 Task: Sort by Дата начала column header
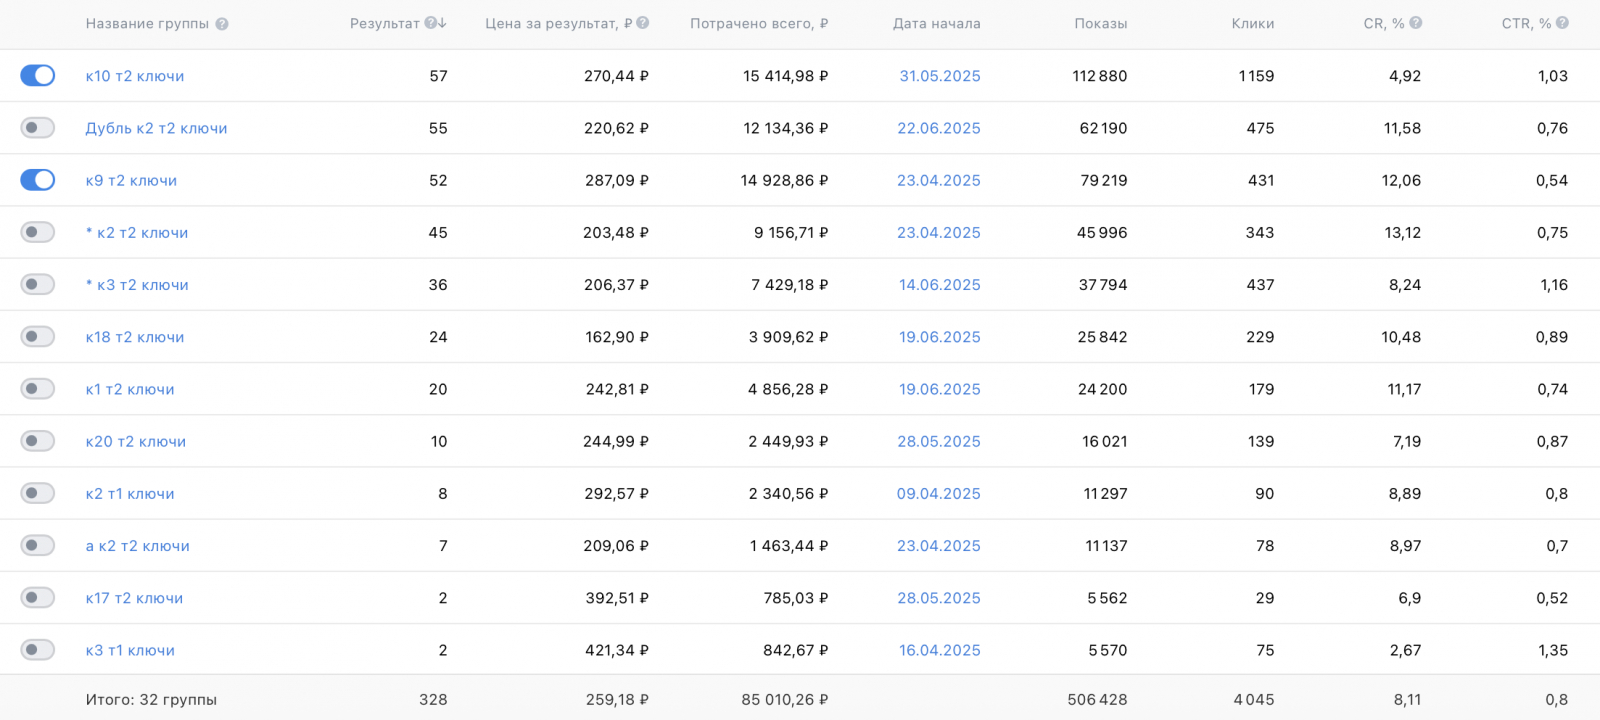click(936, 24)
